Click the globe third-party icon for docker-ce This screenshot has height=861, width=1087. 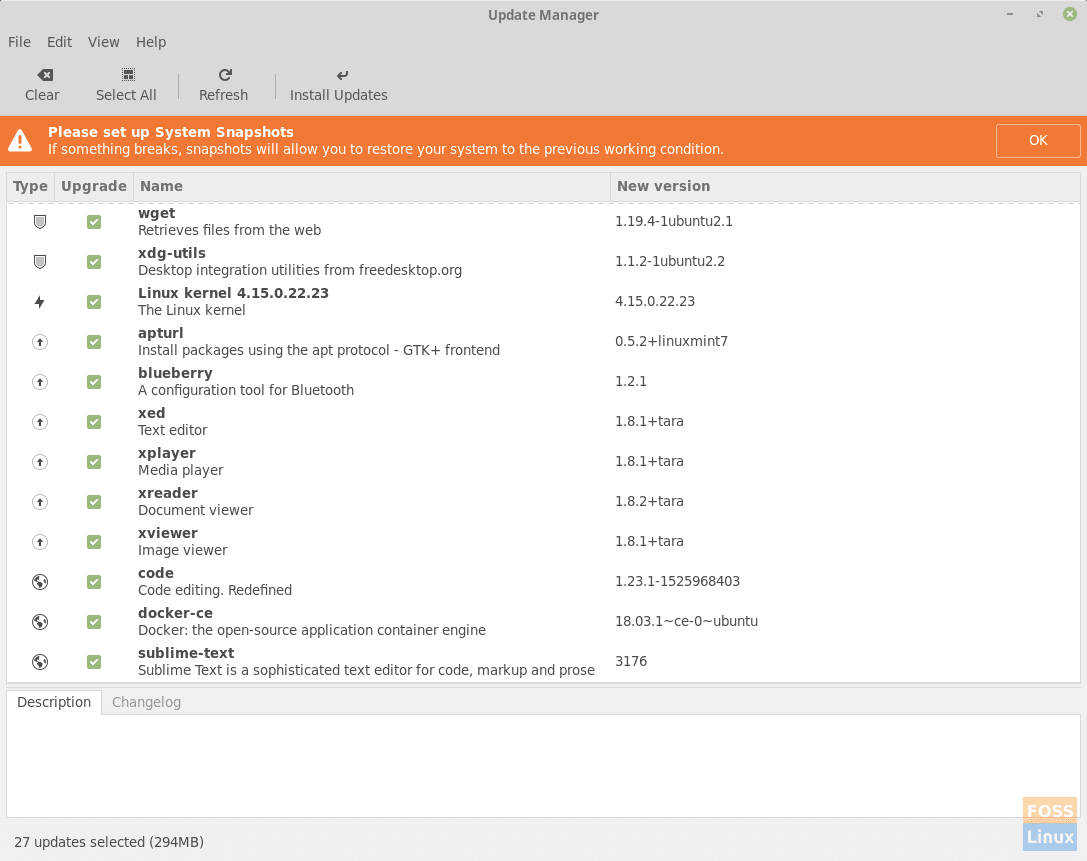pos(40,622)
